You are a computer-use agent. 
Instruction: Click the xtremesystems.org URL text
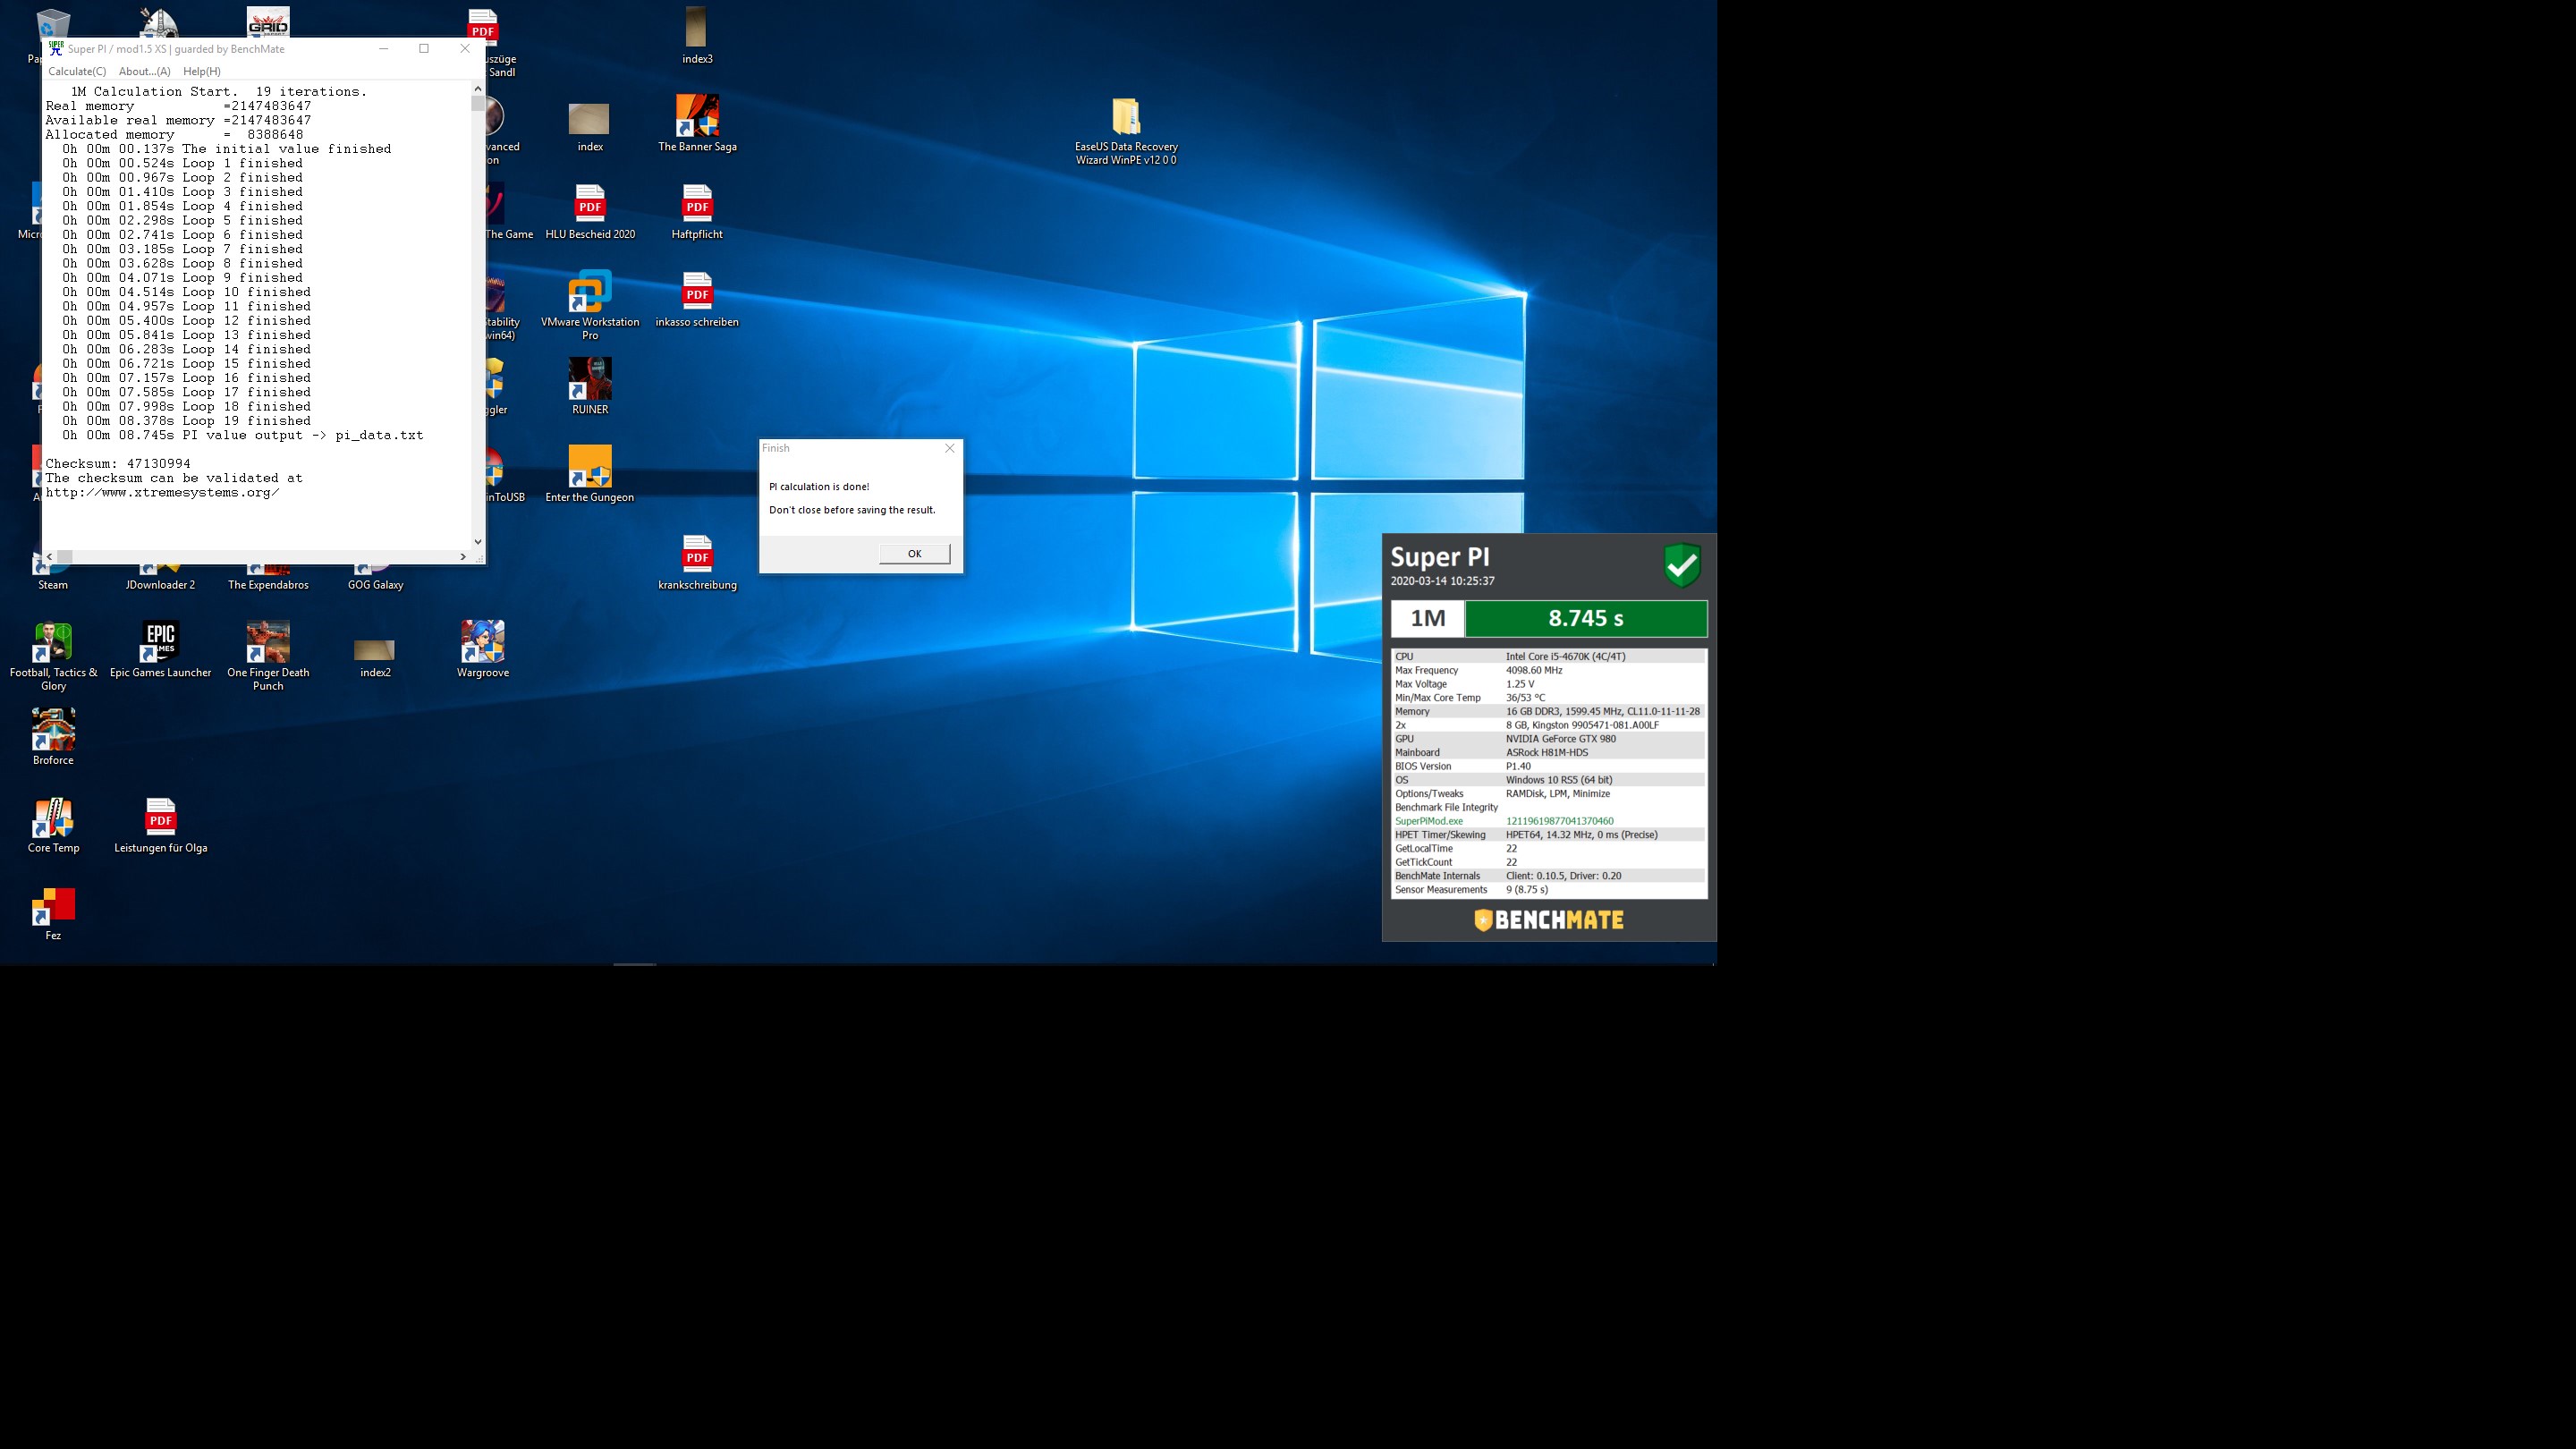[162, 493]
